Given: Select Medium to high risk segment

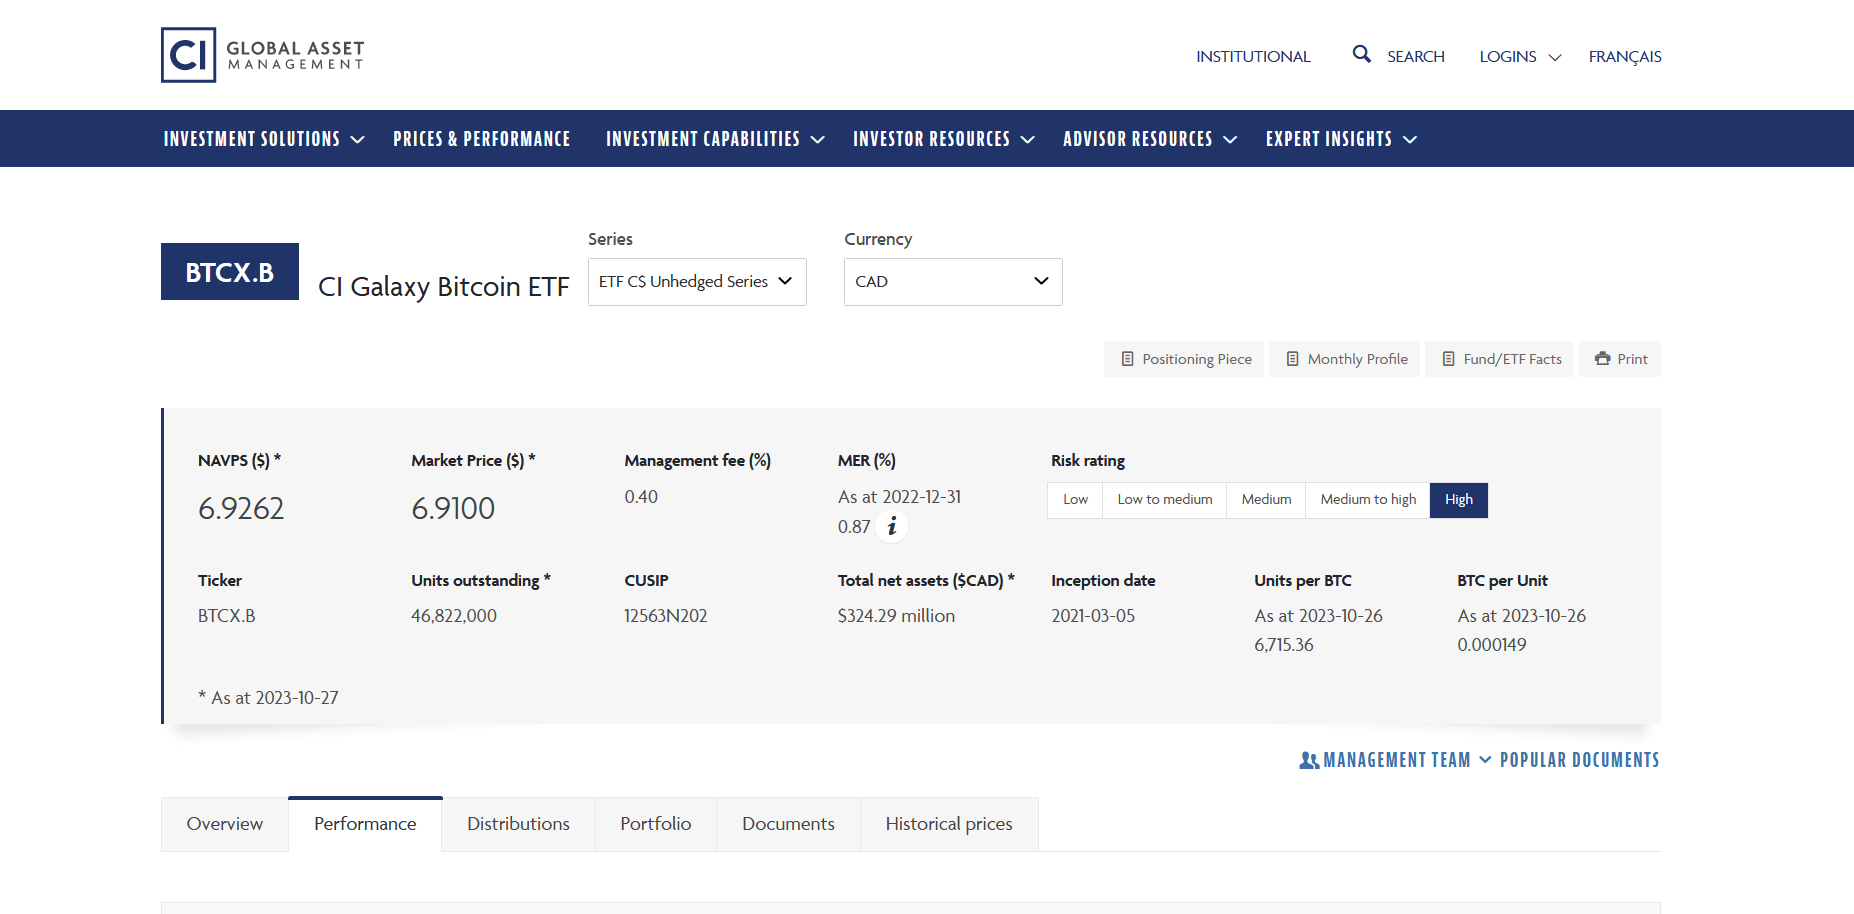Looking at the screenshot, I should point(1368,500).
